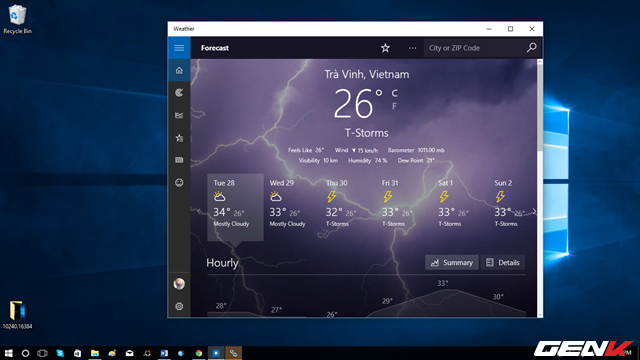This screenshot has height=360, width=640.
Task: Open the Recycle Bin desktop icon
Action: (x=17, y=19)
